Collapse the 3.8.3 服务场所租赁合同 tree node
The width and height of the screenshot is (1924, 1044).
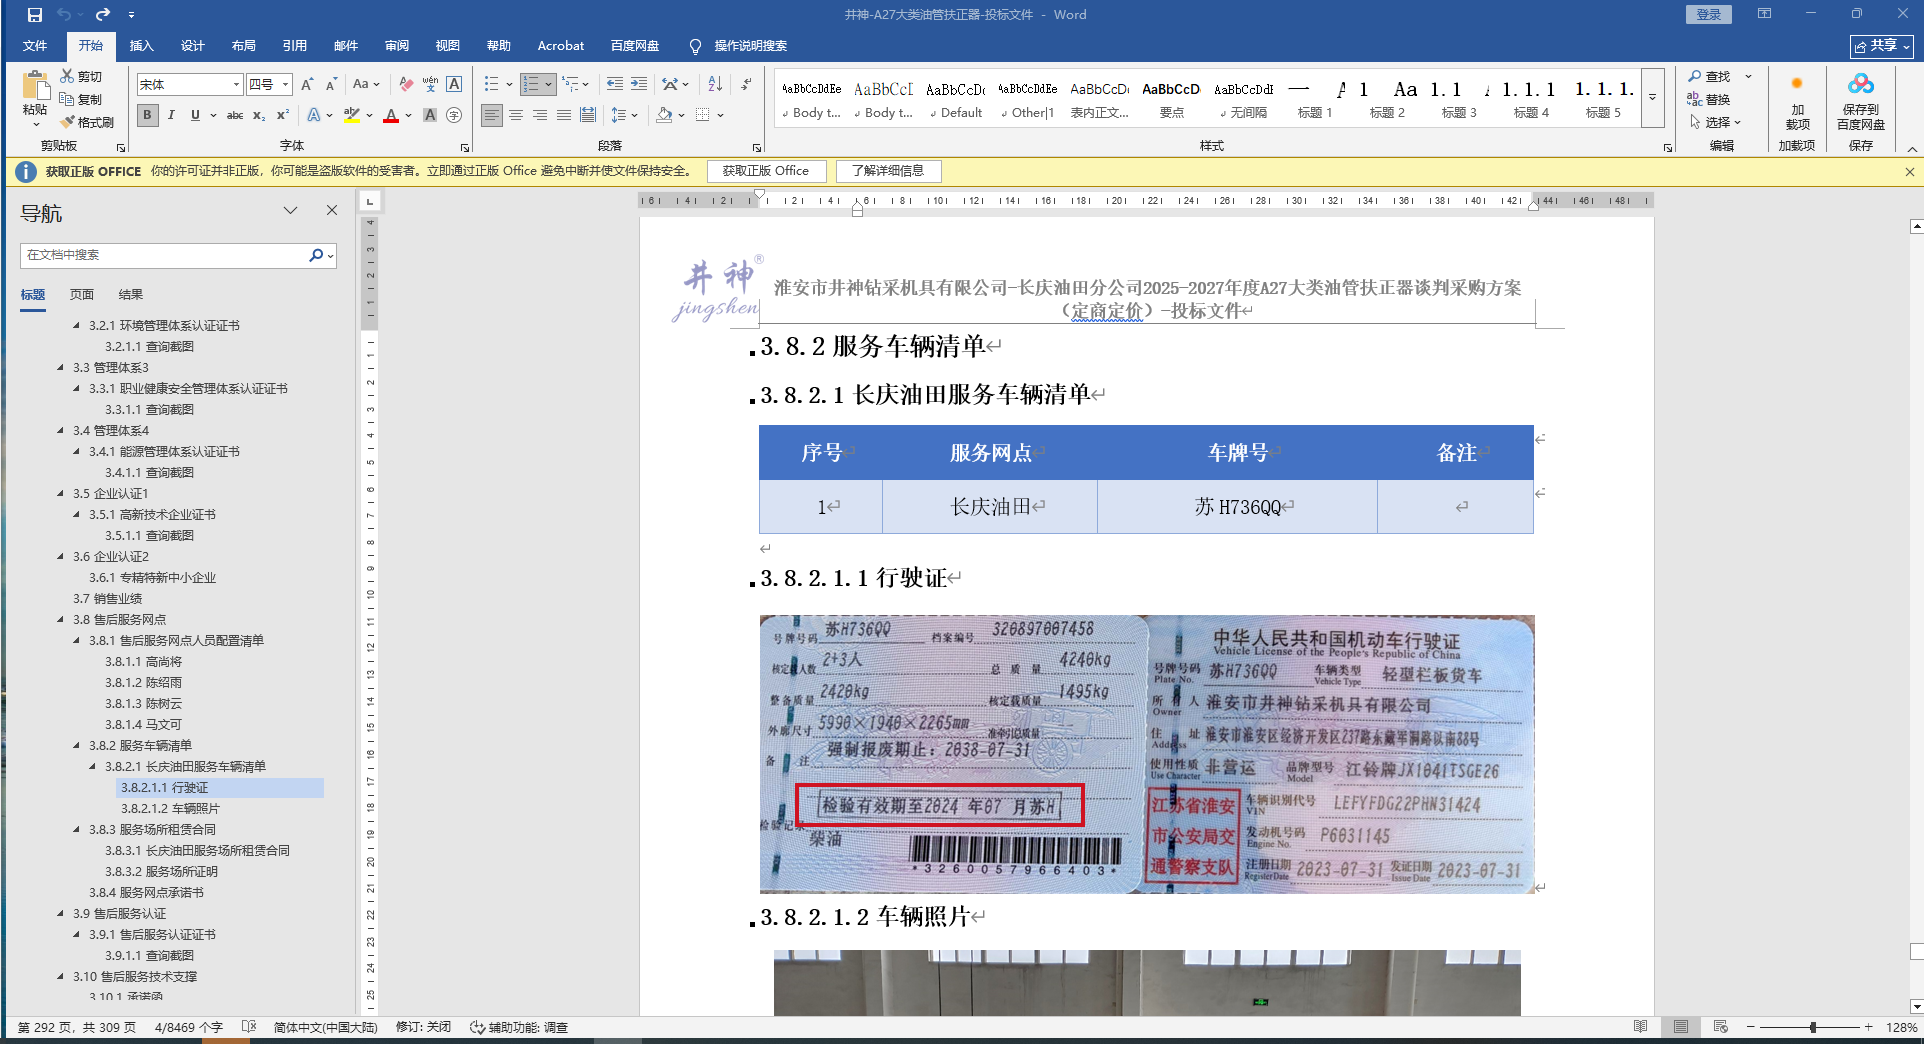pyautogui.click(x=77, y=829)
